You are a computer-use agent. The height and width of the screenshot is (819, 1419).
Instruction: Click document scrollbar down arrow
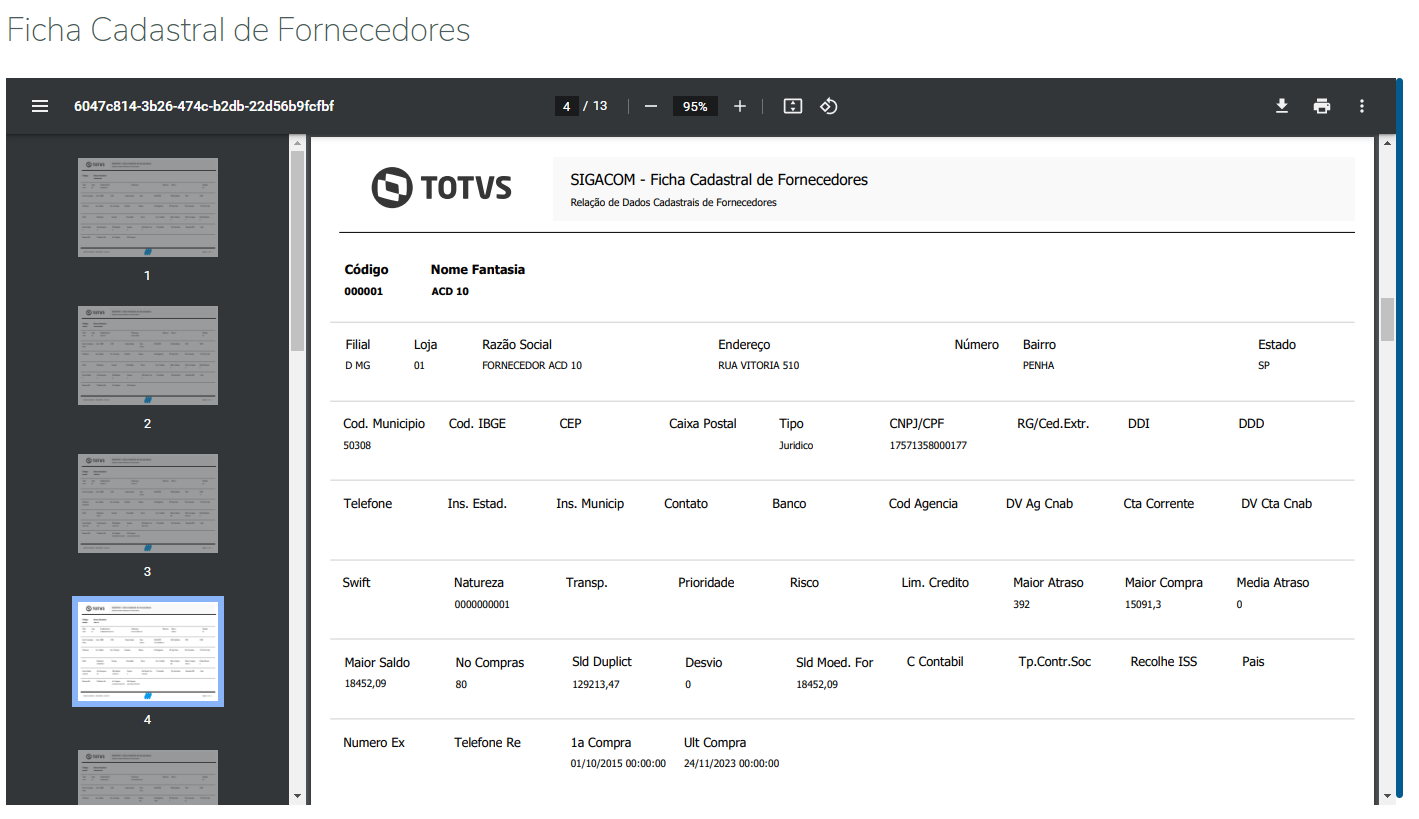click(x=1387, y=796)
